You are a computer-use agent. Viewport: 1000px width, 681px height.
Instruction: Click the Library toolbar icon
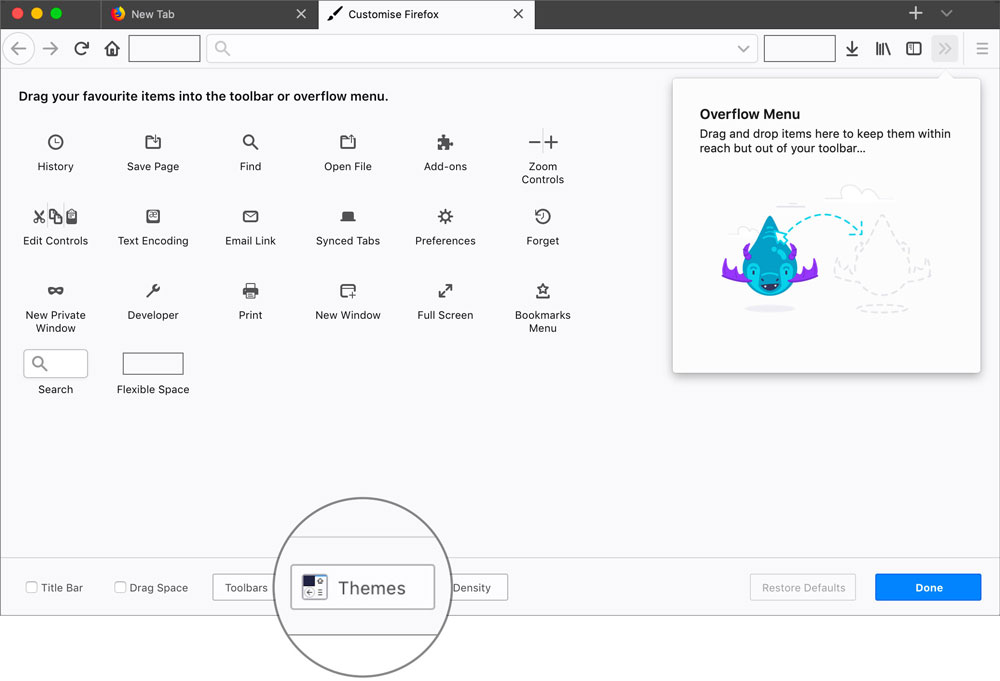[883, 48]
